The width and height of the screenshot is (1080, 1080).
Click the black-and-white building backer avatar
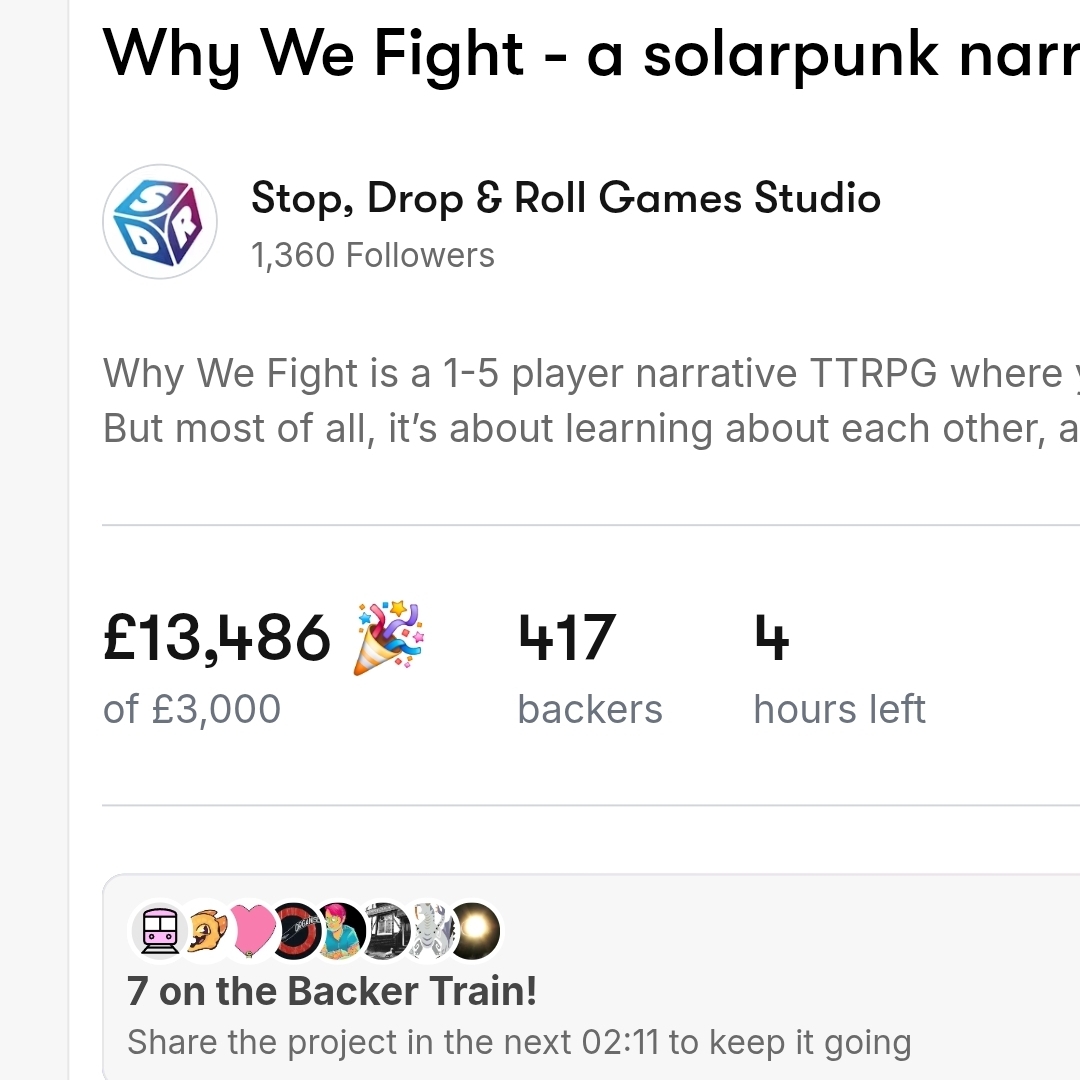pyautogui.click(x=386, y=930)
